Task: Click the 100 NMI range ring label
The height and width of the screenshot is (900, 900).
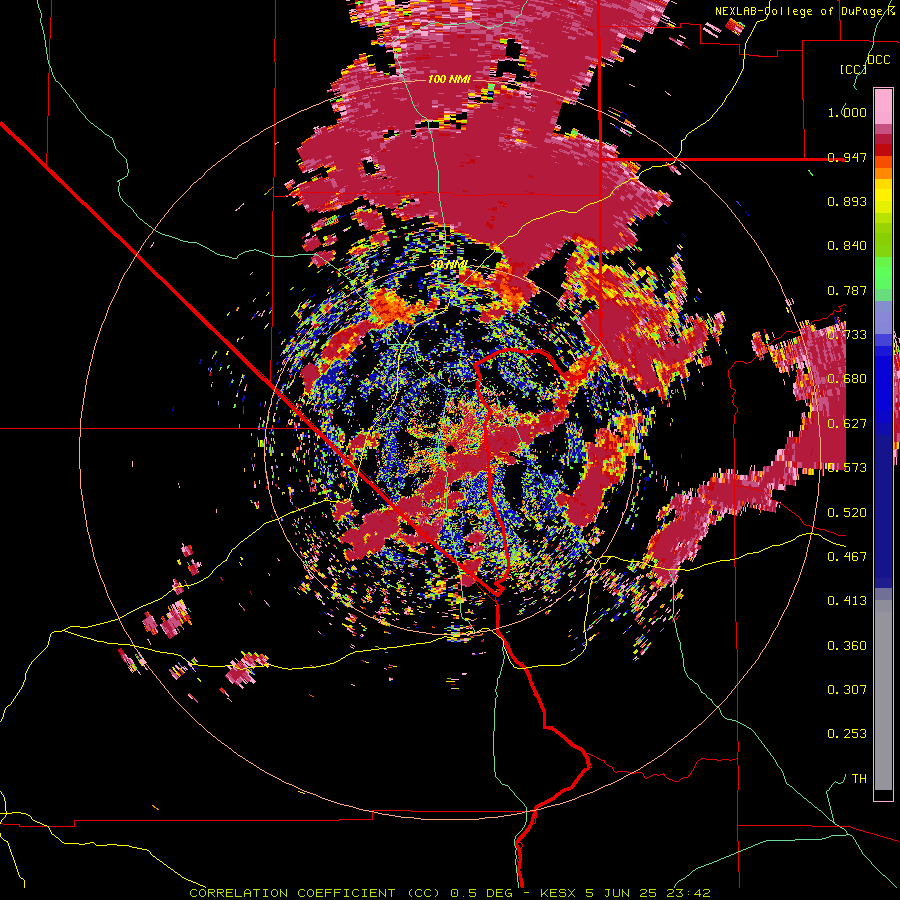Action: tap(449, 79)
